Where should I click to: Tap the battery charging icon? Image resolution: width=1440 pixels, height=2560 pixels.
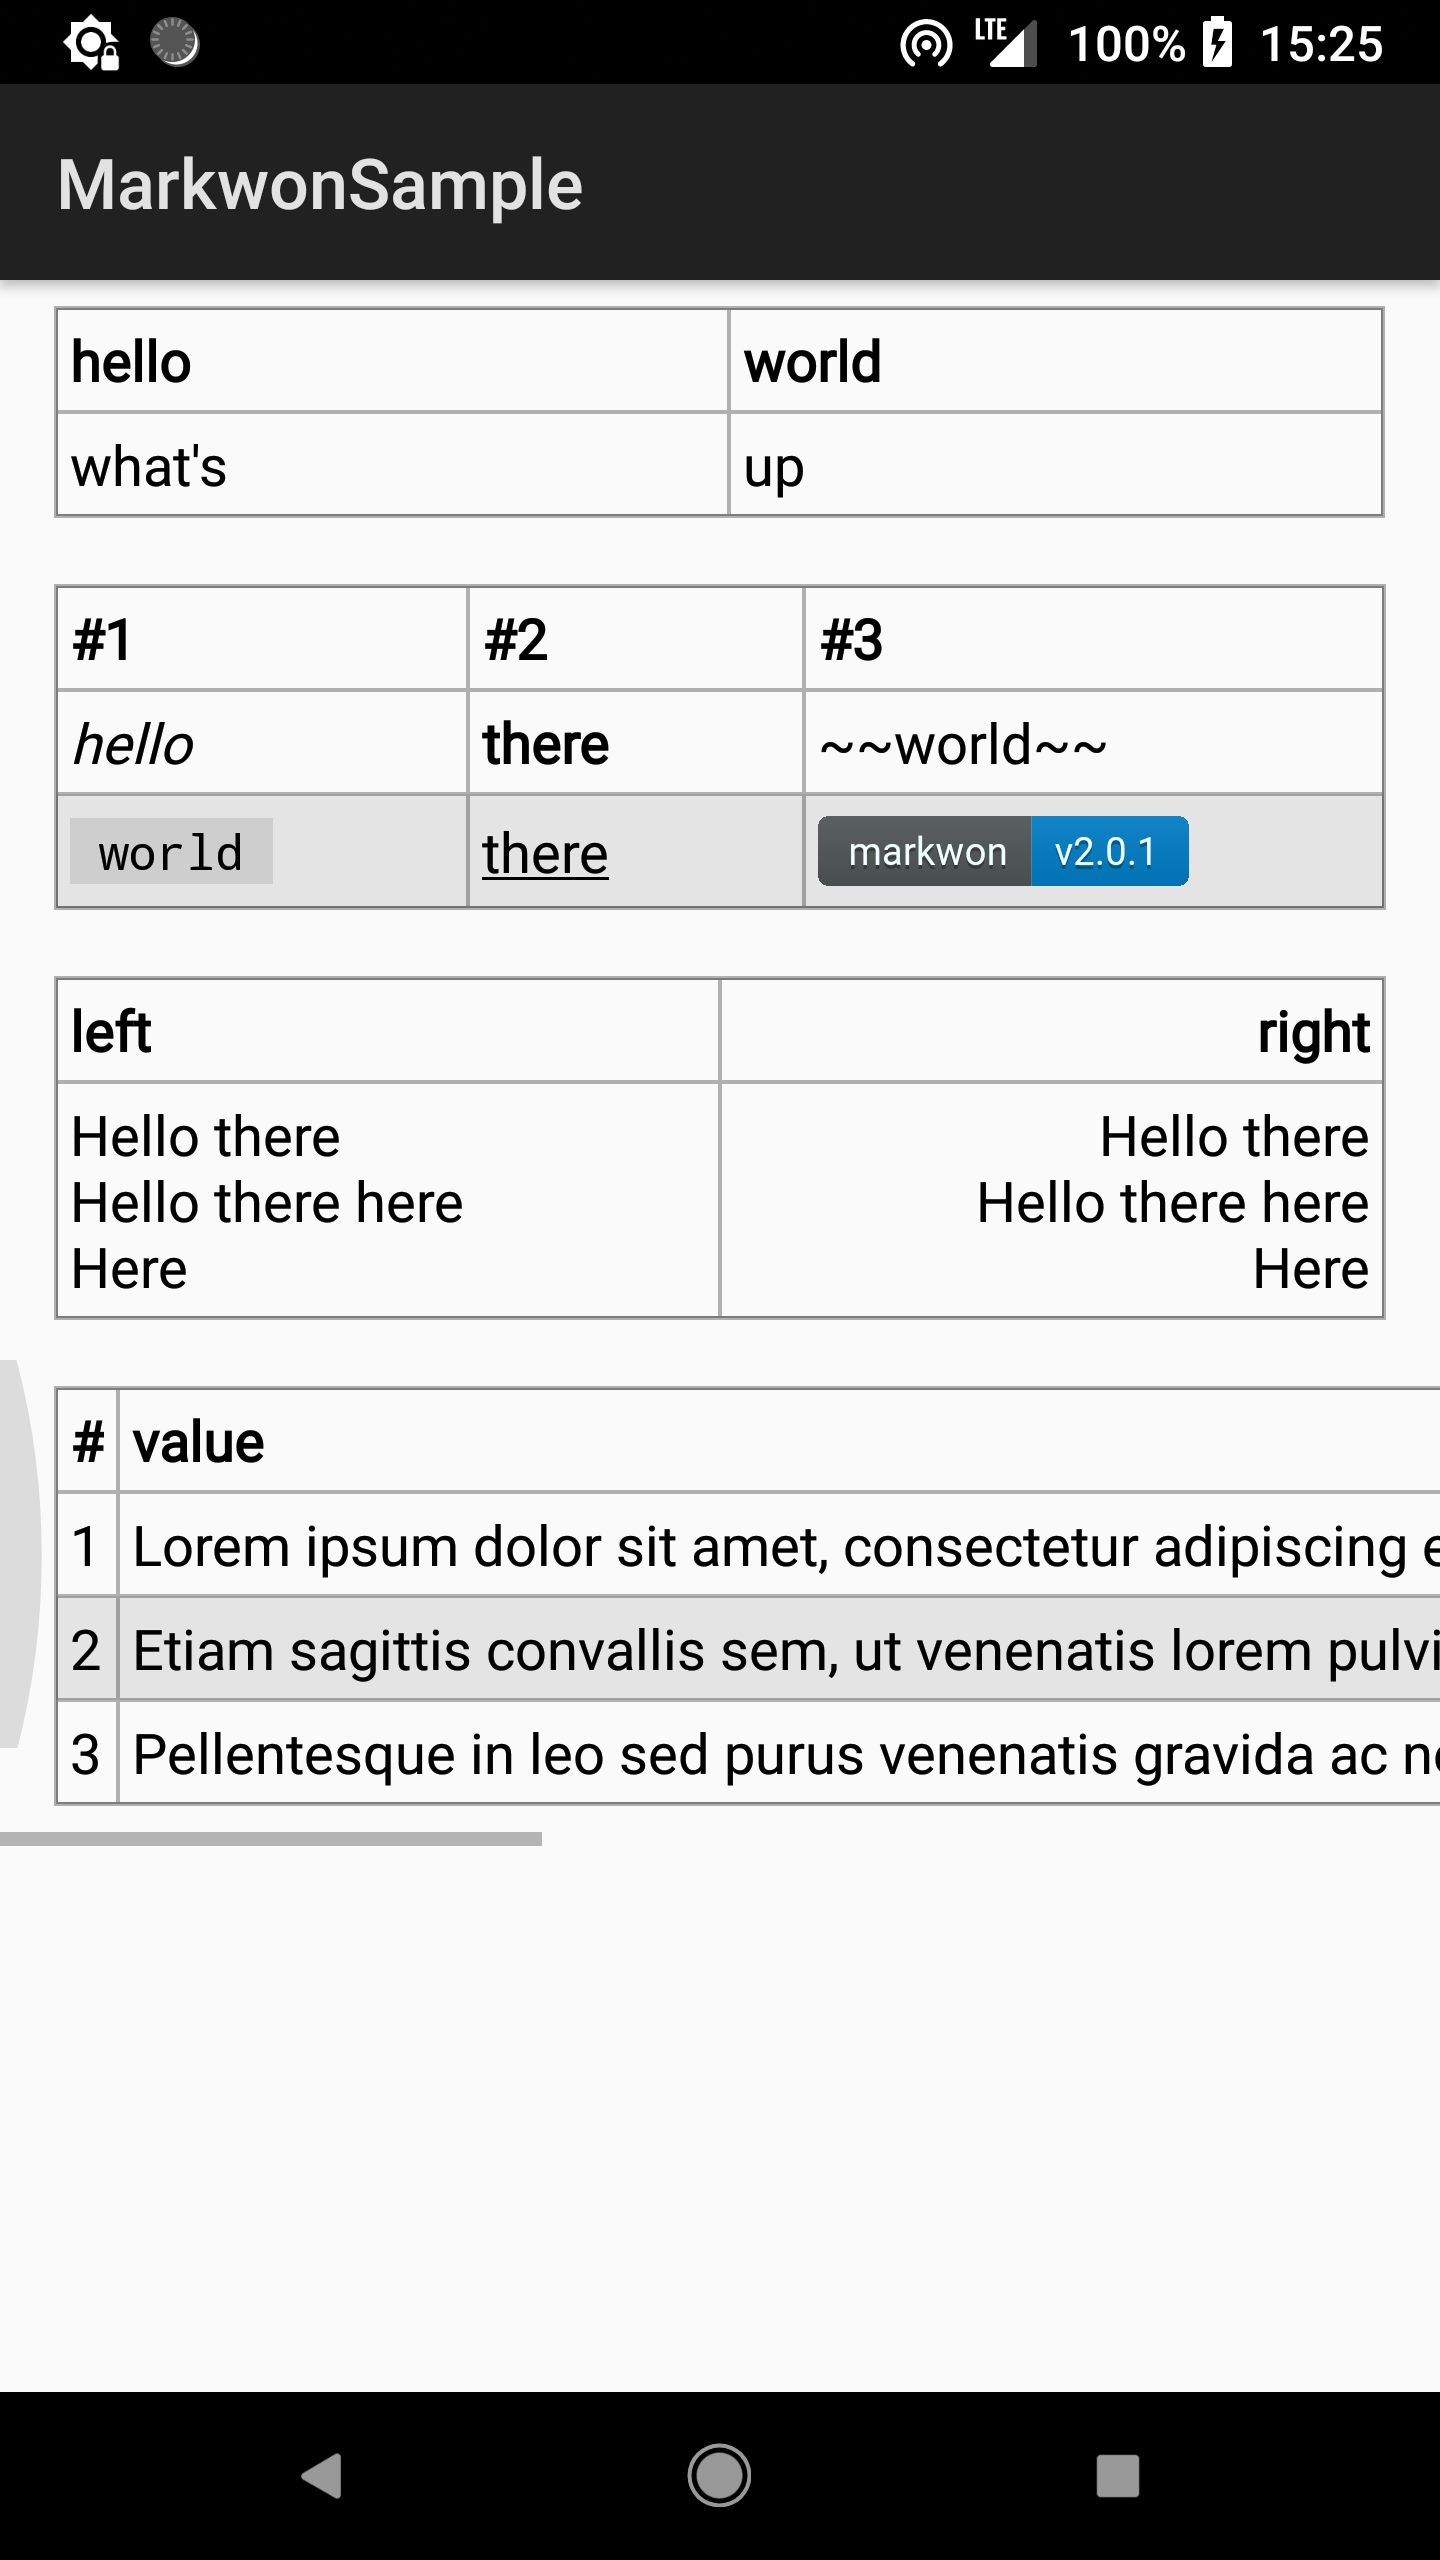pyautogui.click(x=1217, y=43)
